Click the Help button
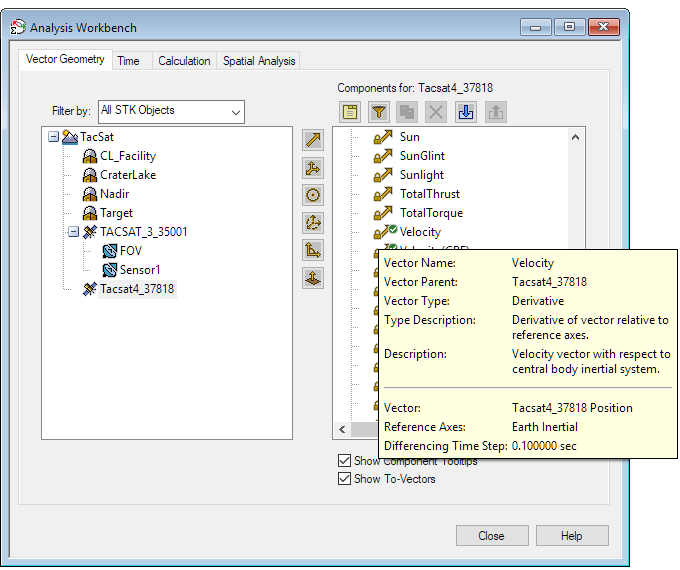The image size is (680, 570). tap(571, 536)
